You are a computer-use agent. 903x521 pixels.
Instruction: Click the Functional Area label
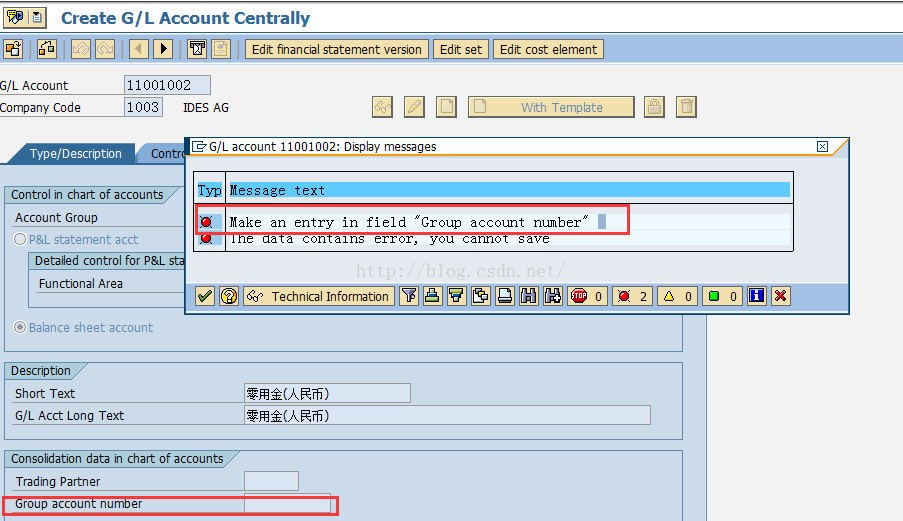click(x=81, y=283)
